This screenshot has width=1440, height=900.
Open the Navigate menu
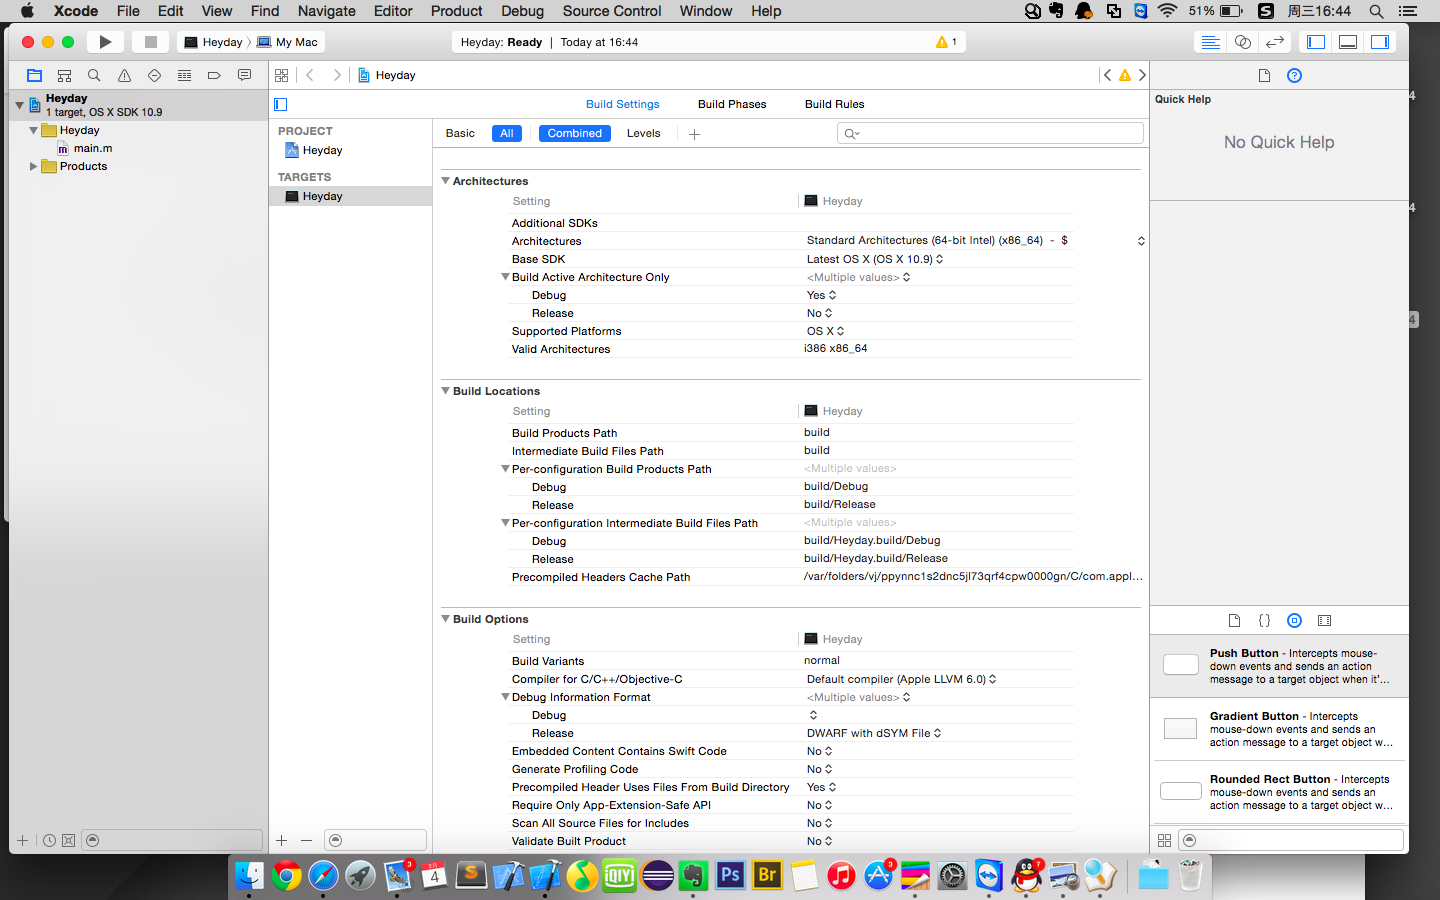click(x=327, y=11)
